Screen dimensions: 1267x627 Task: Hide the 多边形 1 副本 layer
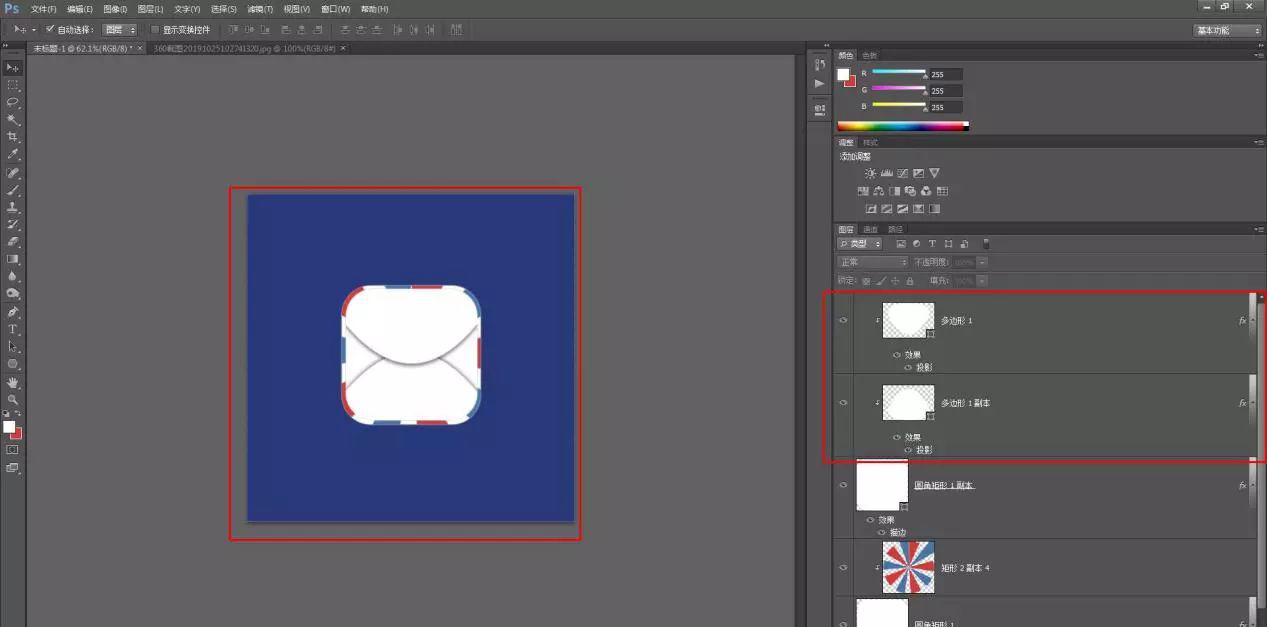tap(843, 402)
